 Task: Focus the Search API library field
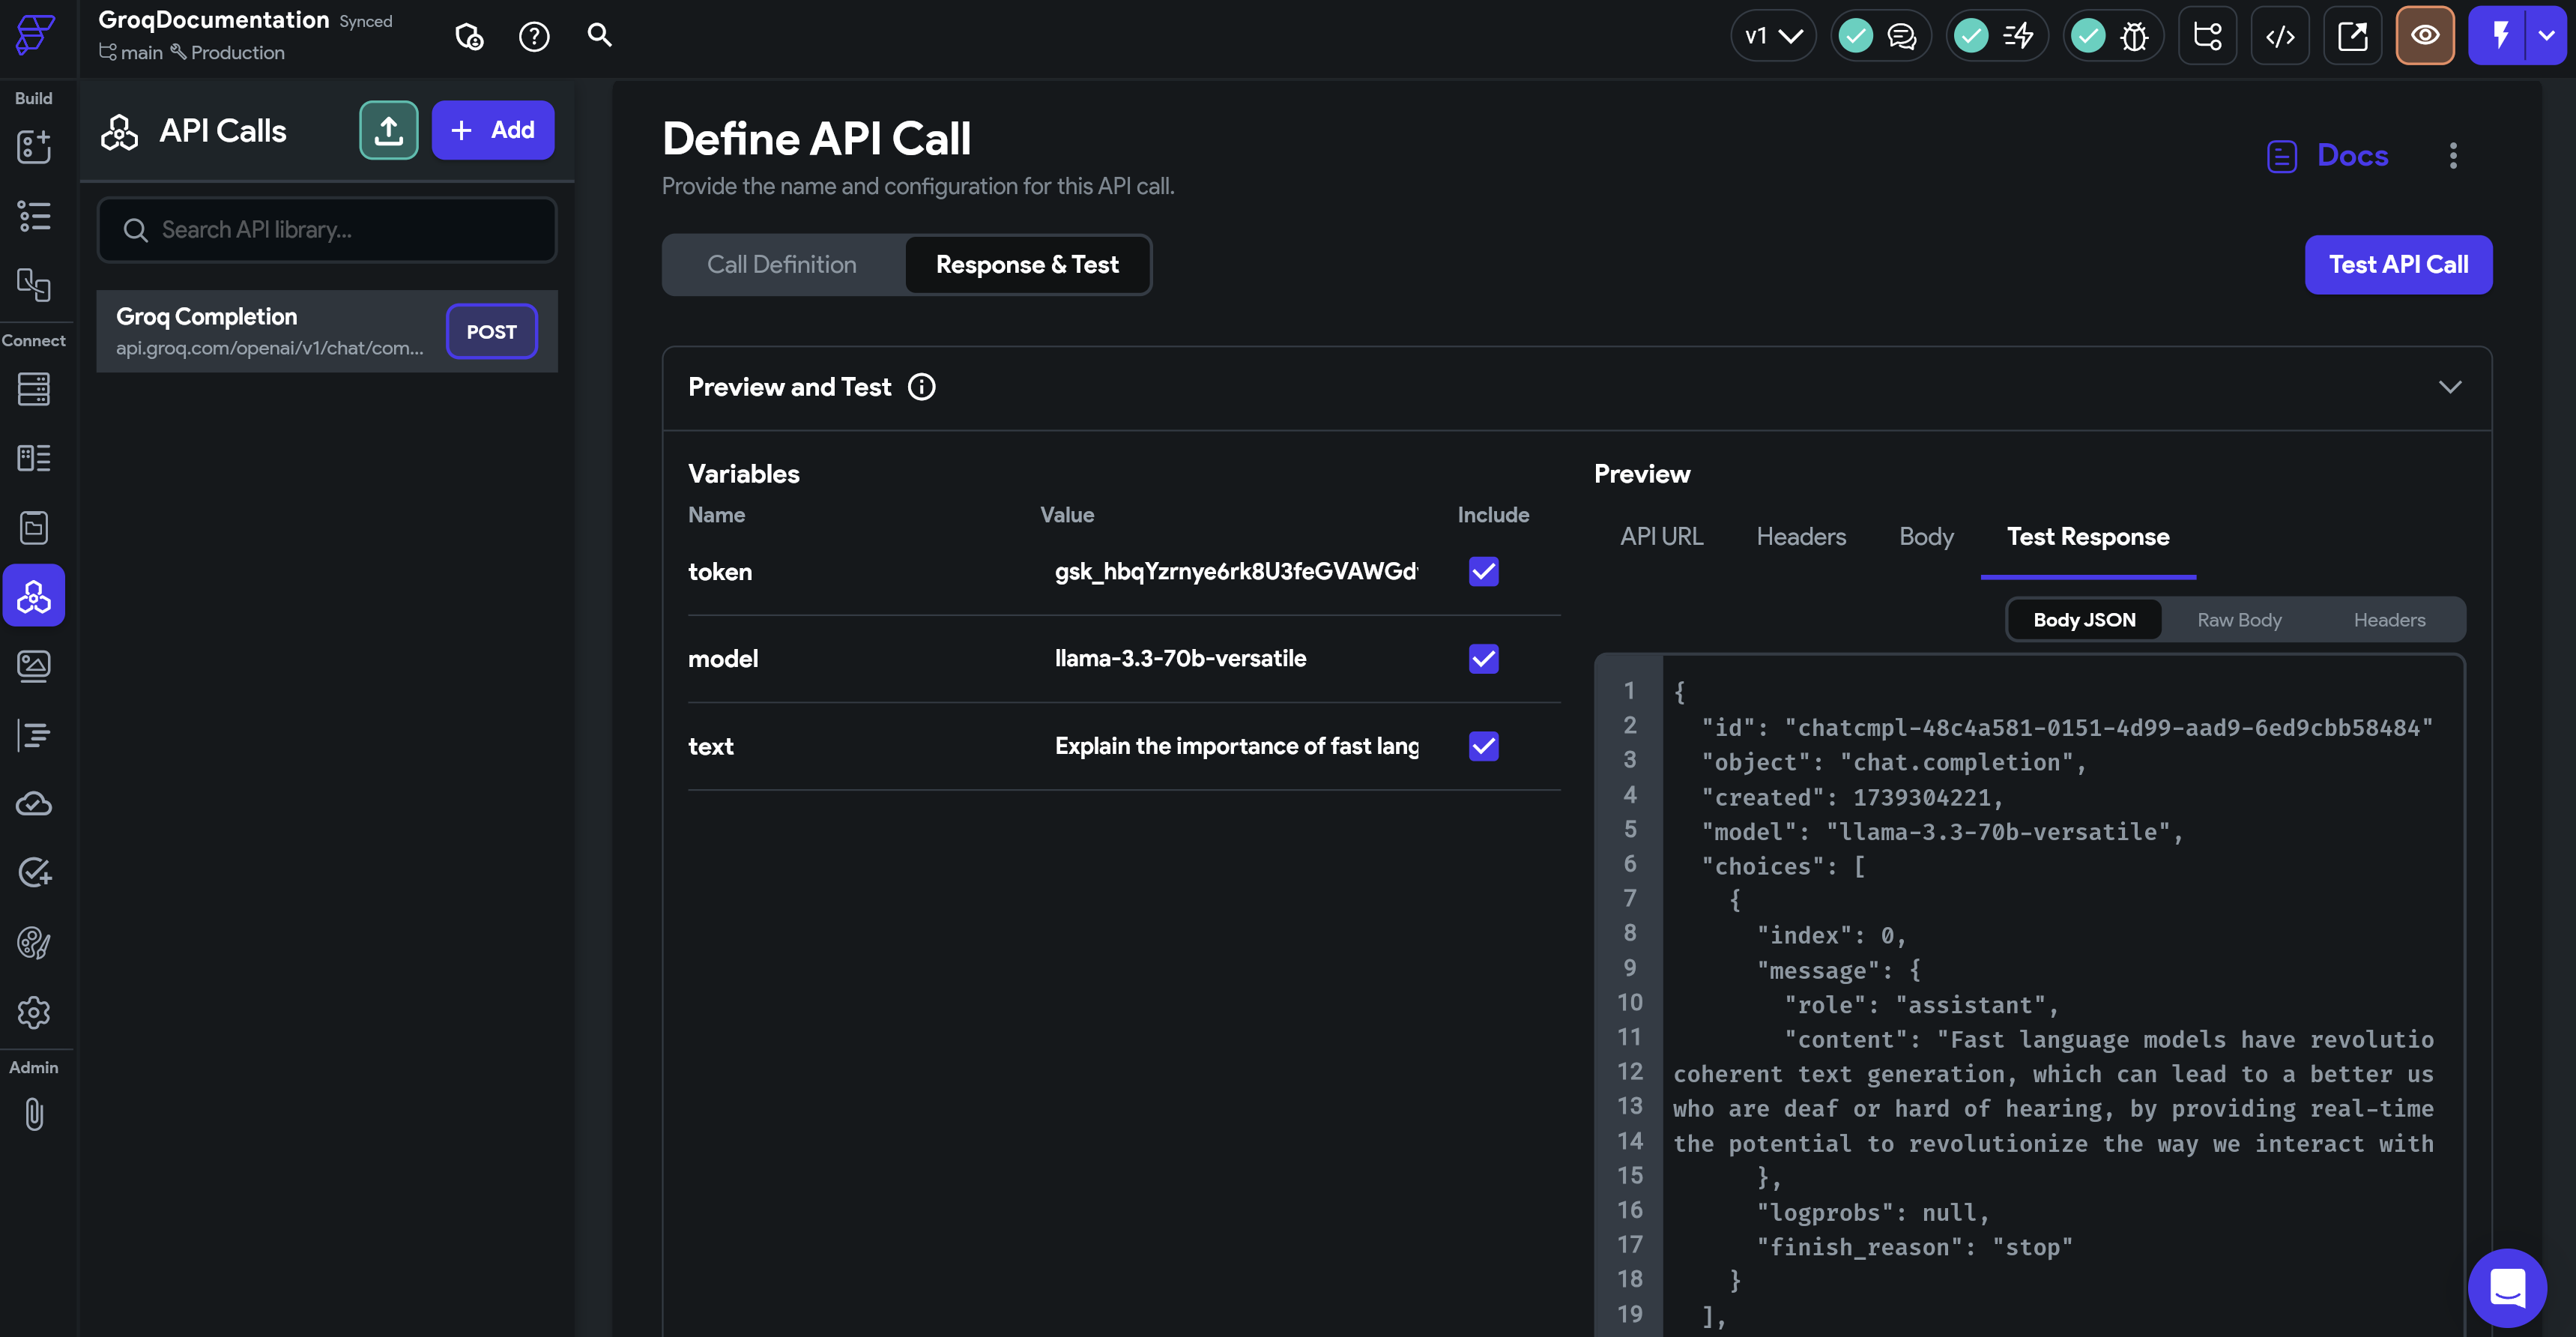[x=327, y=230]
